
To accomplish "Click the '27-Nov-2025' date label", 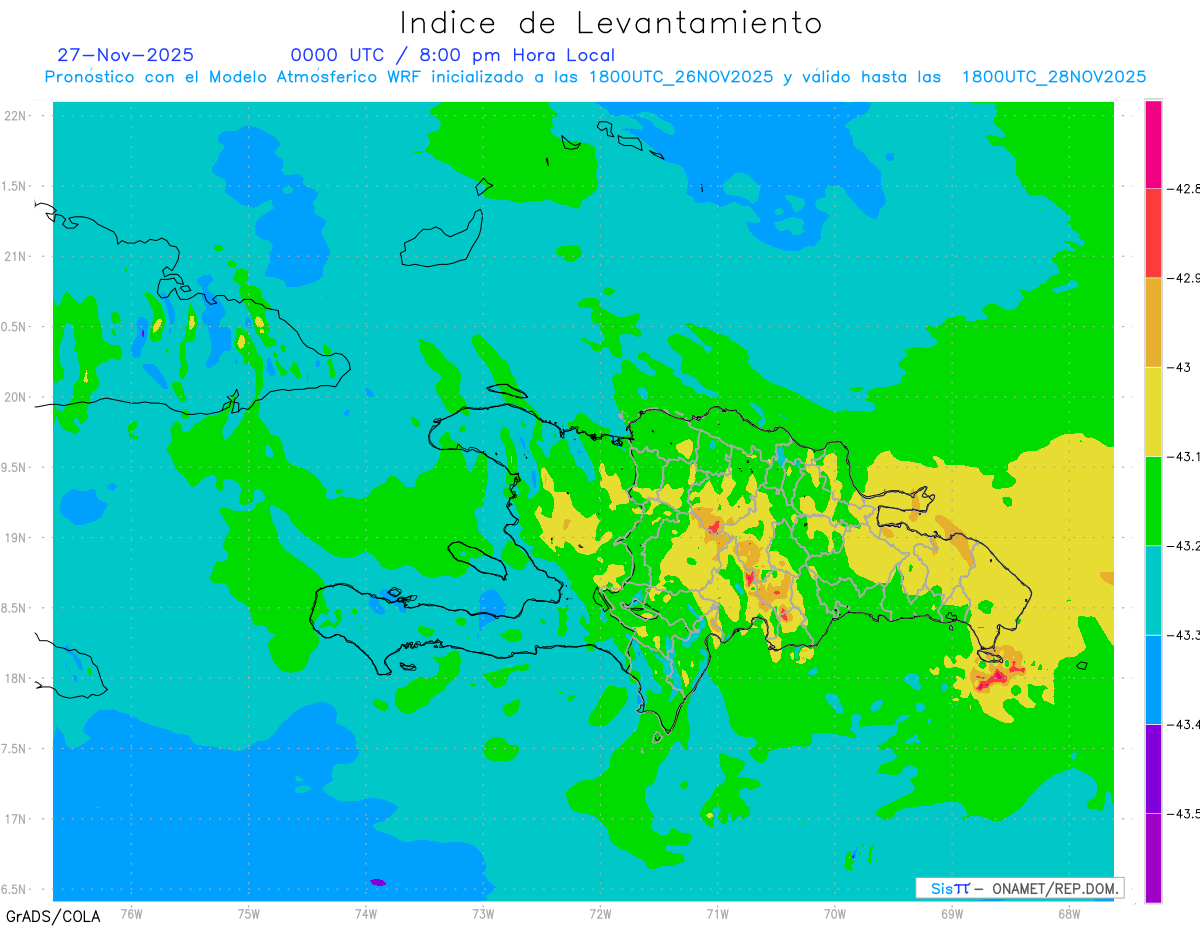I will [125, 55].
